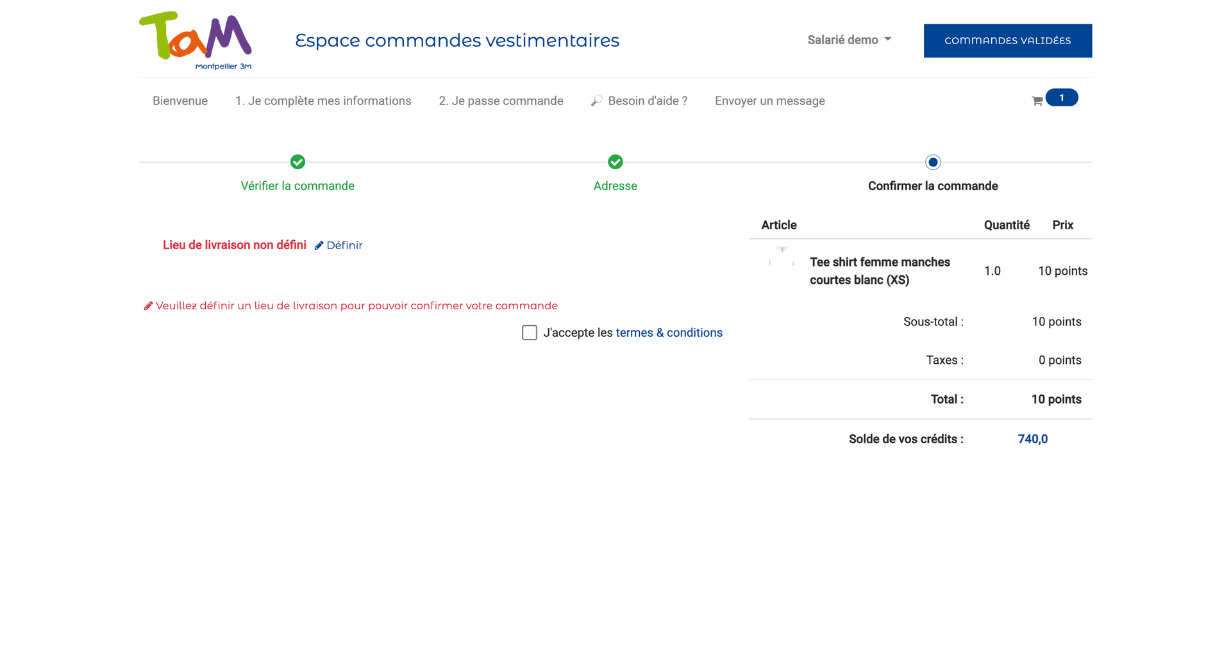
Task: Open Envoyer un message page
Action: pos(770,101)
